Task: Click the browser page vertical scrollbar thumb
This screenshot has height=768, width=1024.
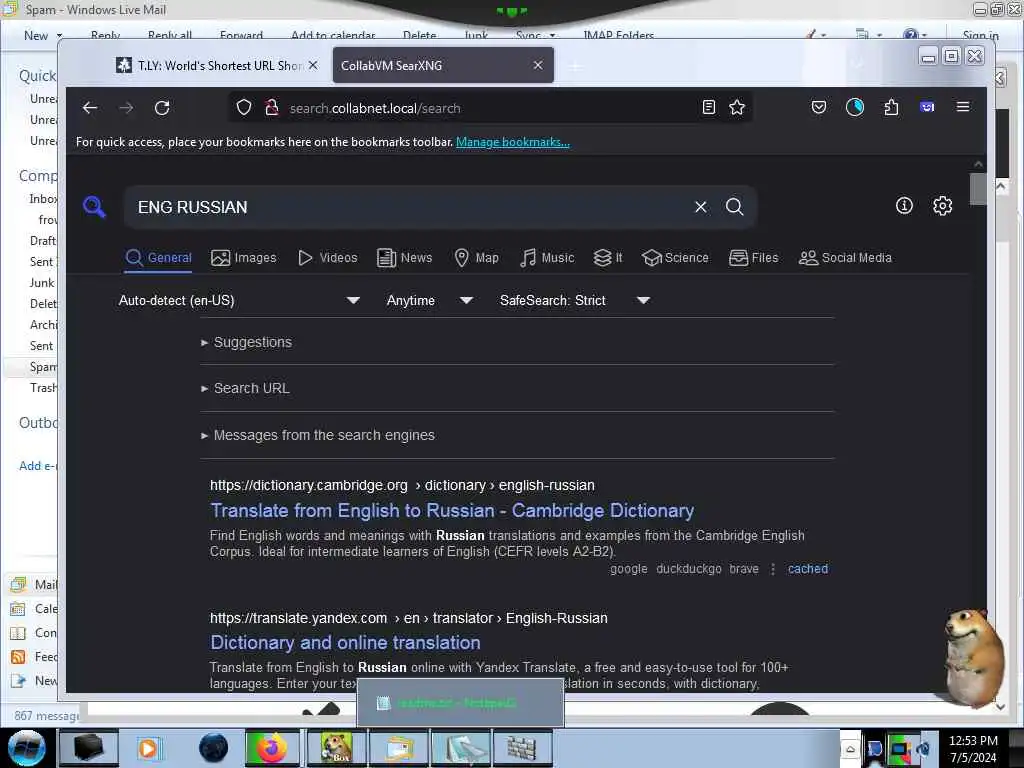Action: point(978,189)
